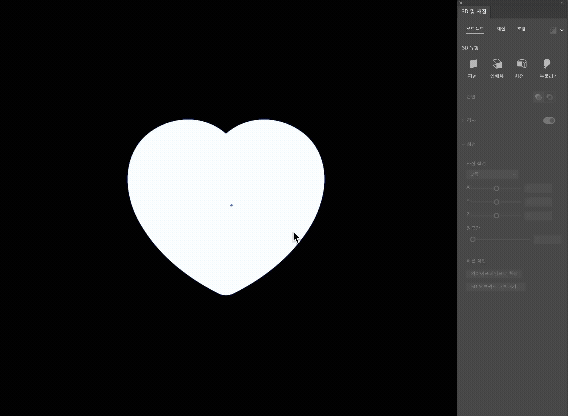
Task: Click the white heart shape on canvas
Action: [226, 207]
